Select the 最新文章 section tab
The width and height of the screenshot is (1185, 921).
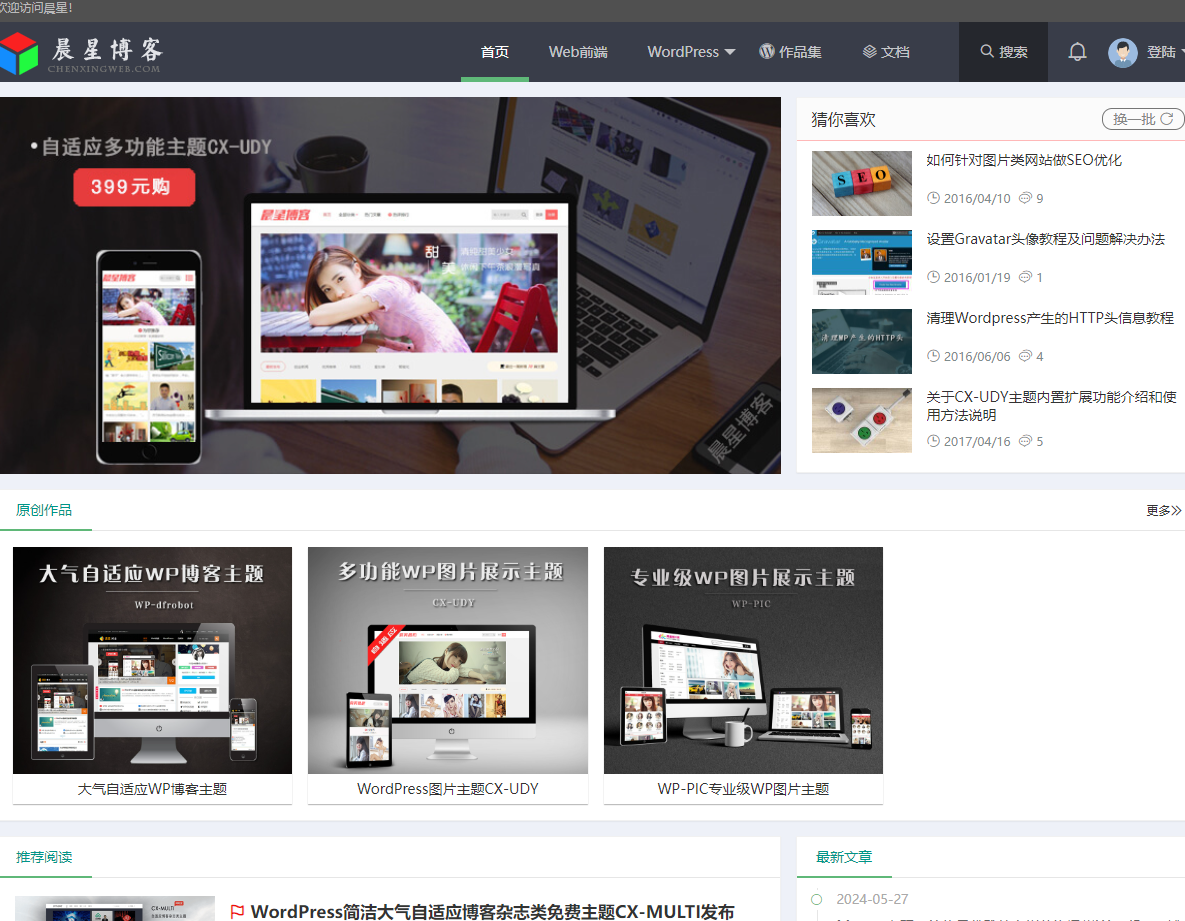pos(843,857)
